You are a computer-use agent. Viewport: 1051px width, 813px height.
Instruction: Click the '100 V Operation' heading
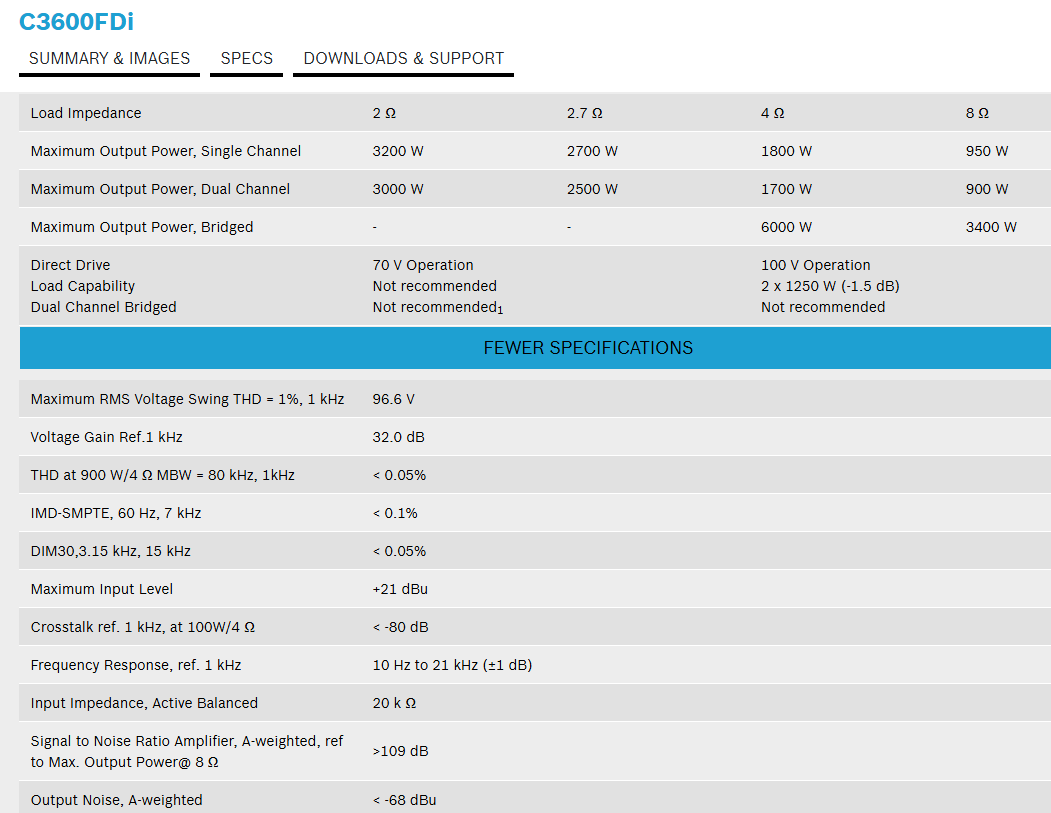click(x=816, y=265)
